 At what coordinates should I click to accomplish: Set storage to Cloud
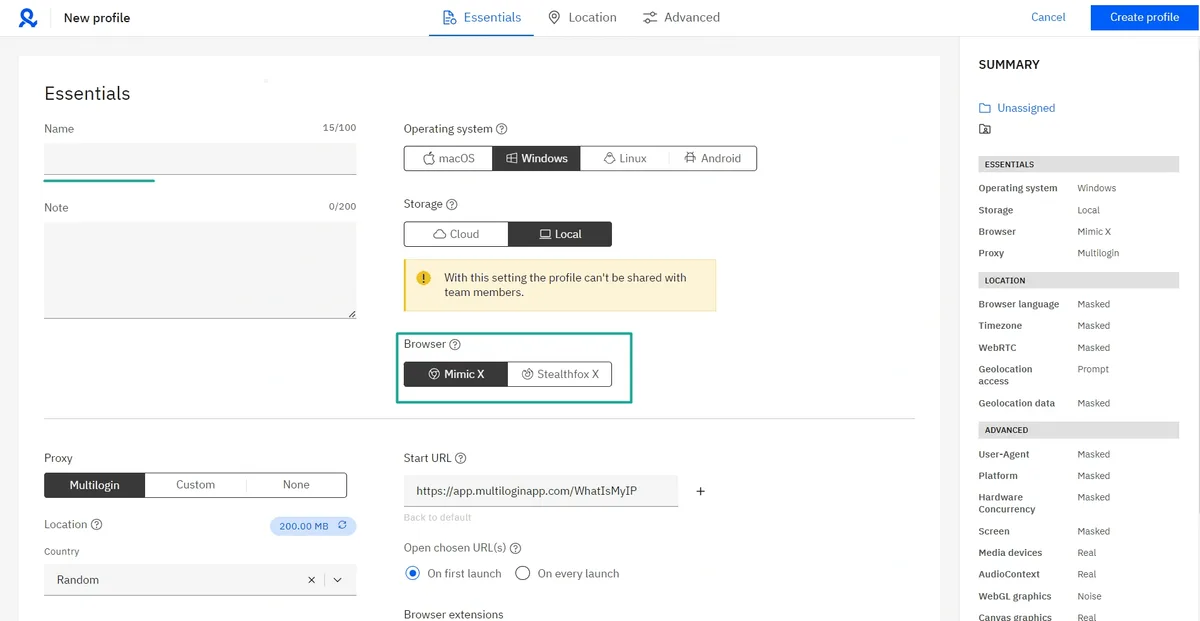(x=456, y=234)
